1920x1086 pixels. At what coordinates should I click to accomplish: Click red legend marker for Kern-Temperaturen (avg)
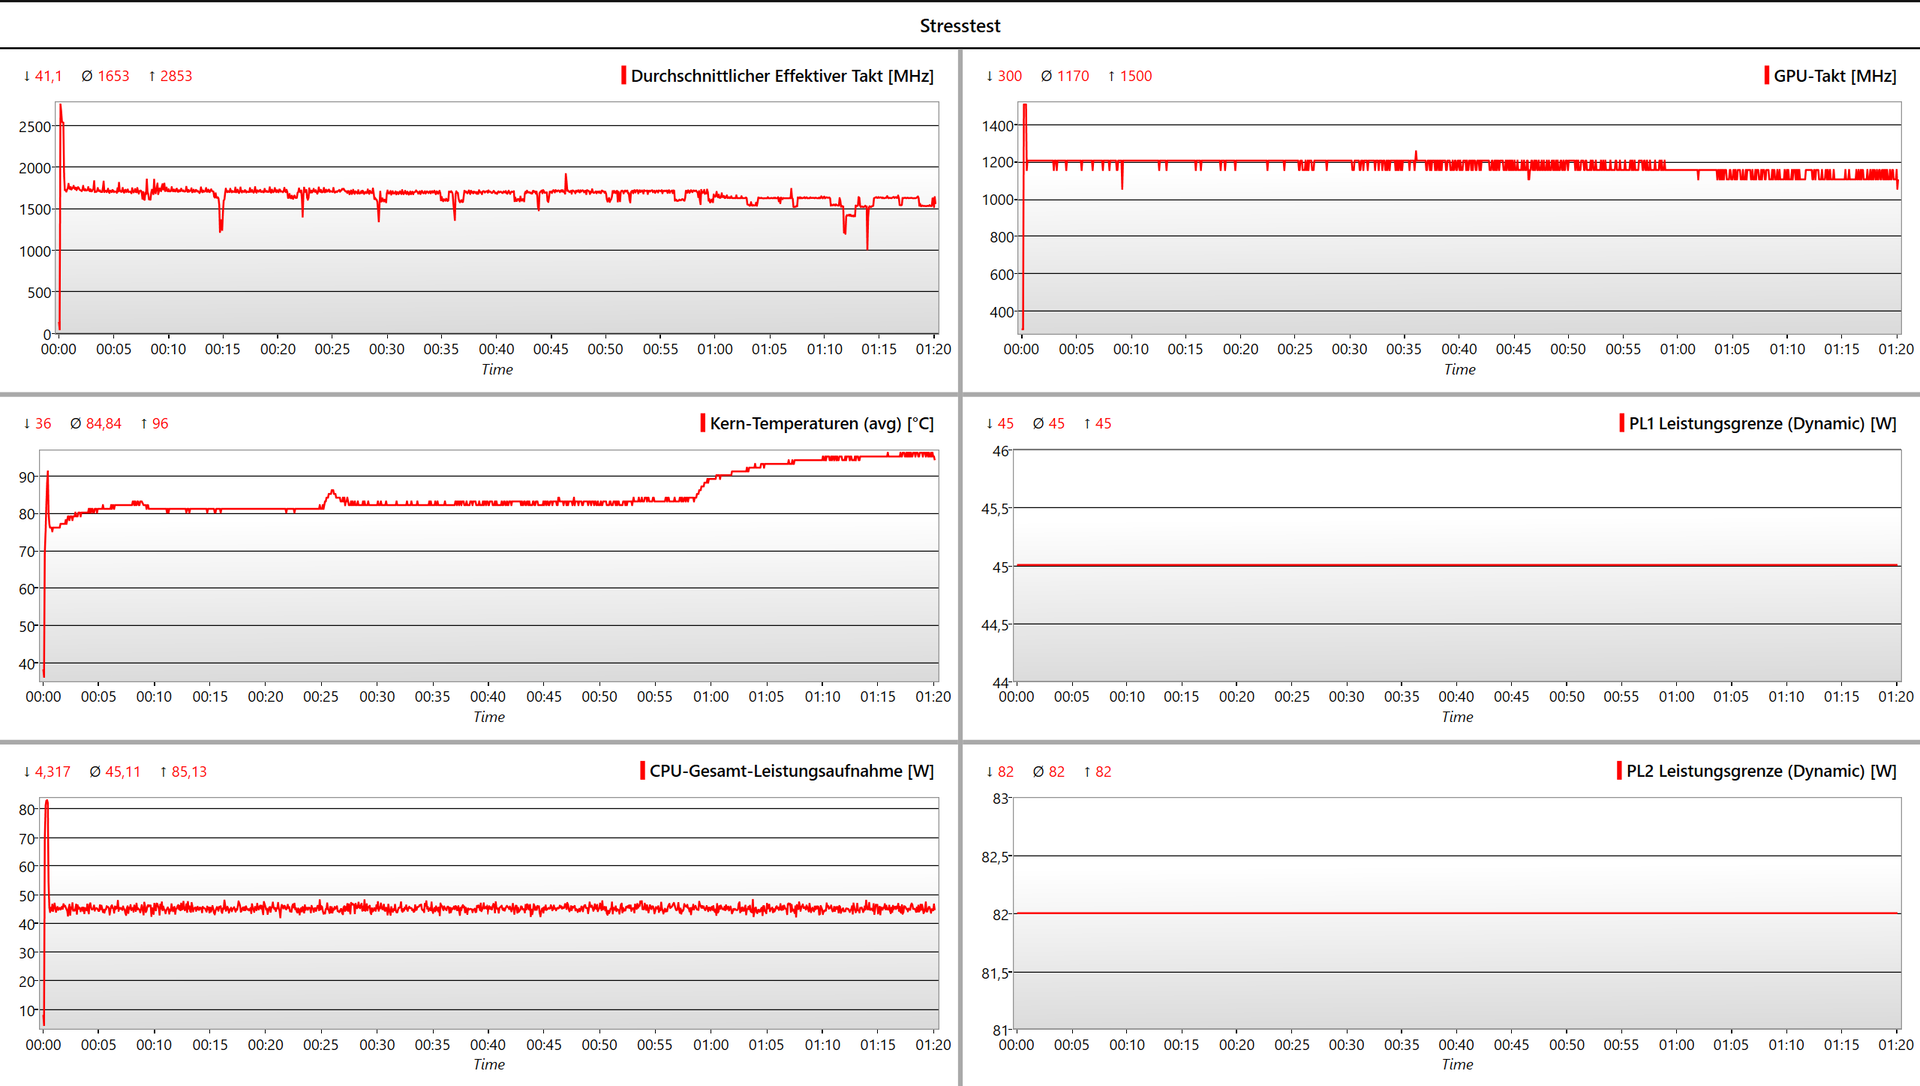click(x=703, y=423)
